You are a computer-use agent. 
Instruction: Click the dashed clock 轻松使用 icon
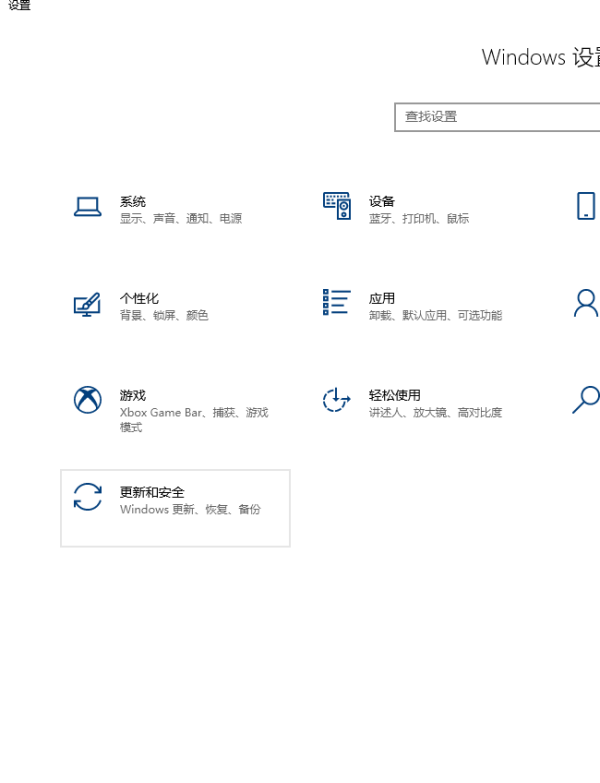pyautogui.click(x=337, y=400)
